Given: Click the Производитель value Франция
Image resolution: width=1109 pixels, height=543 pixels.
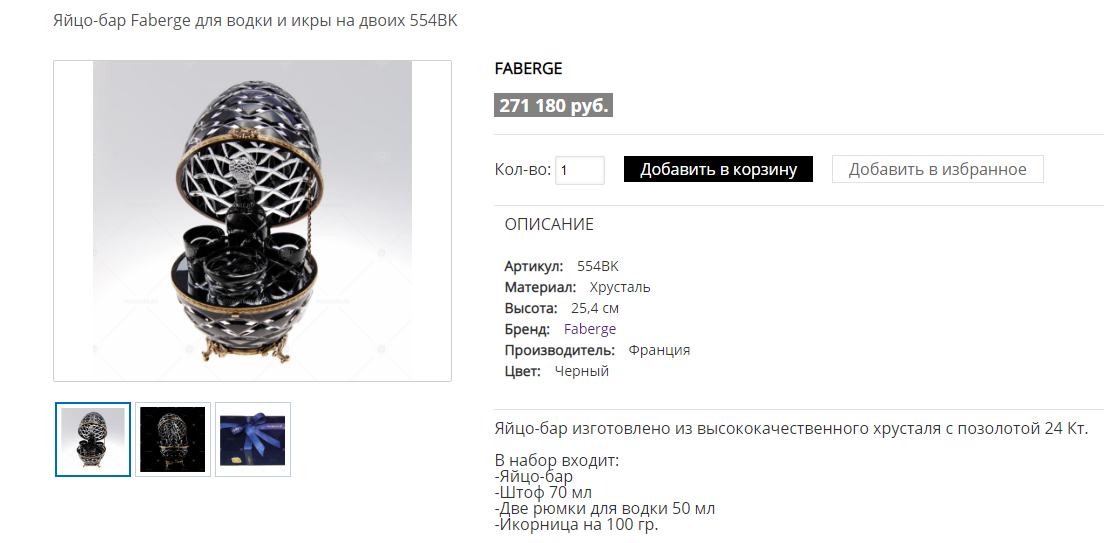Looking at the screenshot, I should pos(659,351).
